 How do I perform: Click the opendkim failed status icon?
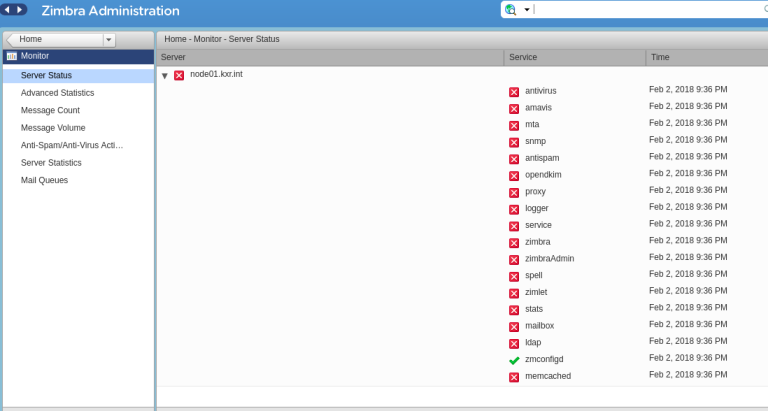[514, 176]
